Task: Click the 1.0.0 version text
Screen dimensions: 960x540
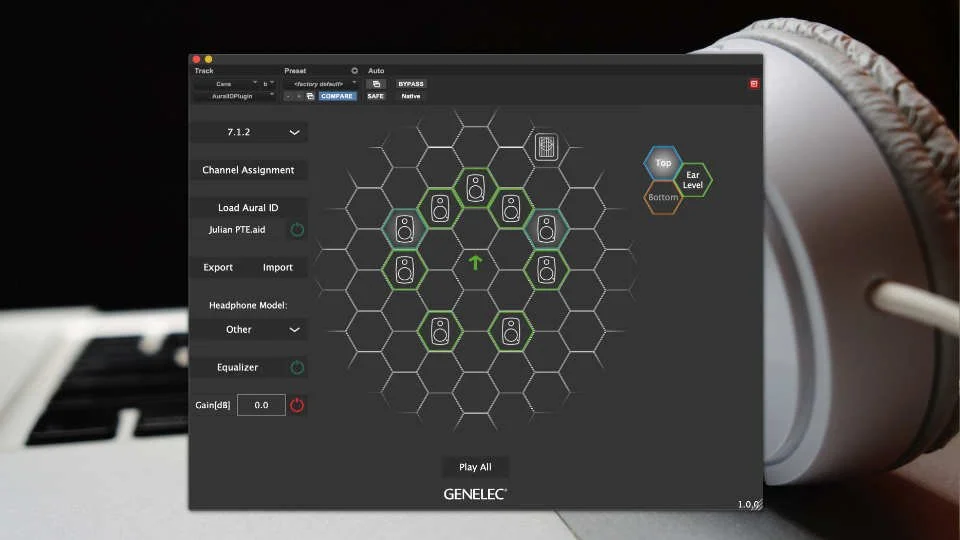Action: tap(748, 504)
